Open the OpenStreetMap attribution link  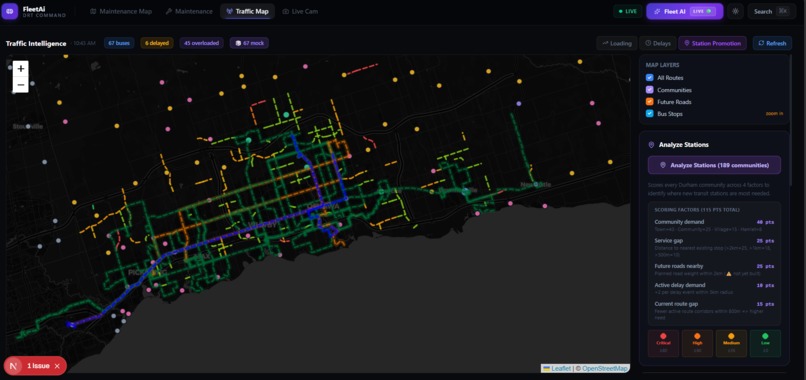point(604,368)
